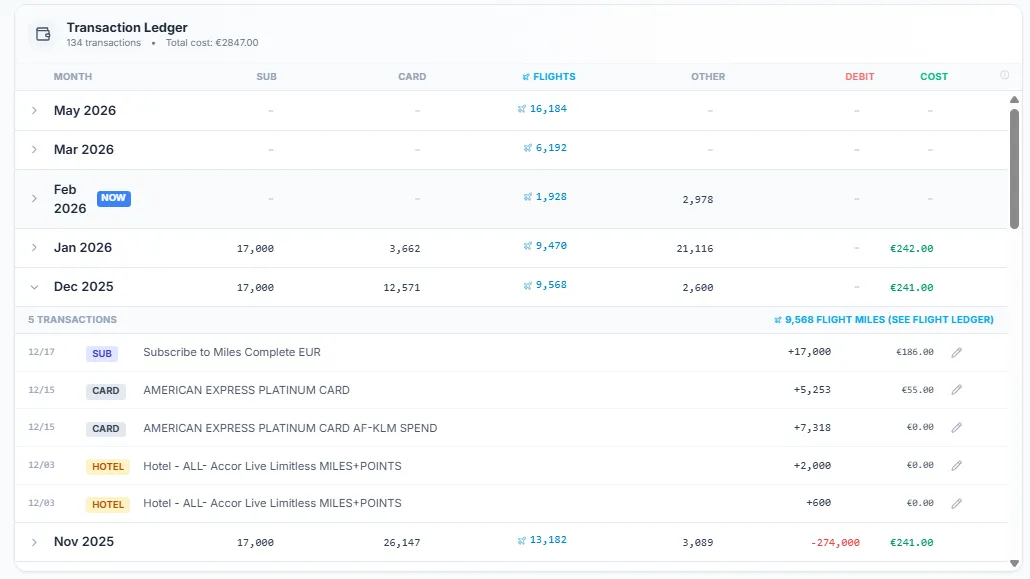Edit the first Accor Live Limitless hotel transaction
Viewport: 1030px width, 579px height.
956,465
